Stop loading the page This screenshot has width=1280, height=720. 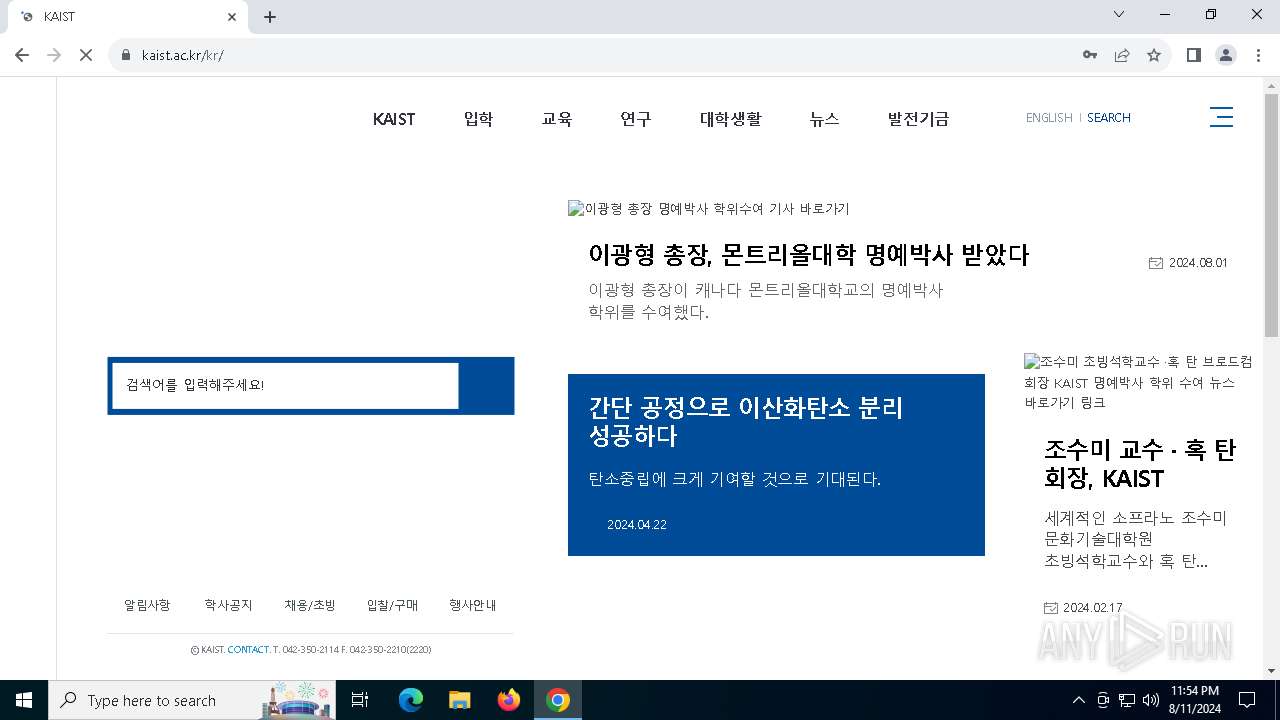point(86,55)
